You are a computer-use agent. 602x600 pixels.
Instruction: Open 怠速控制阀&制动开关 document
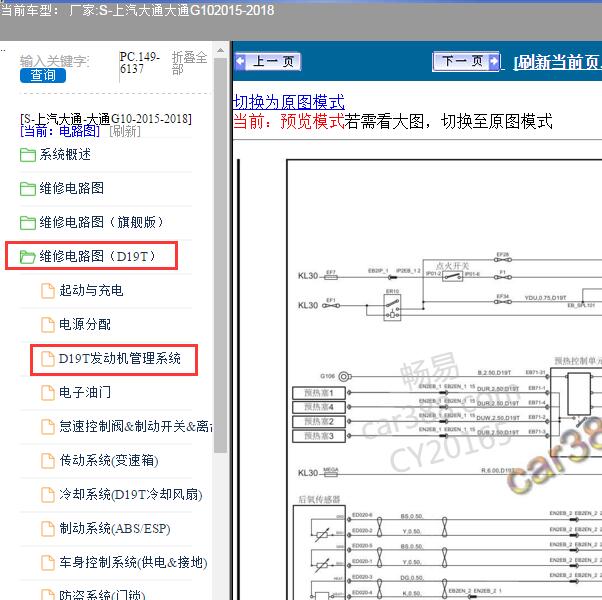pyautogui.click(x=136, y=426)
